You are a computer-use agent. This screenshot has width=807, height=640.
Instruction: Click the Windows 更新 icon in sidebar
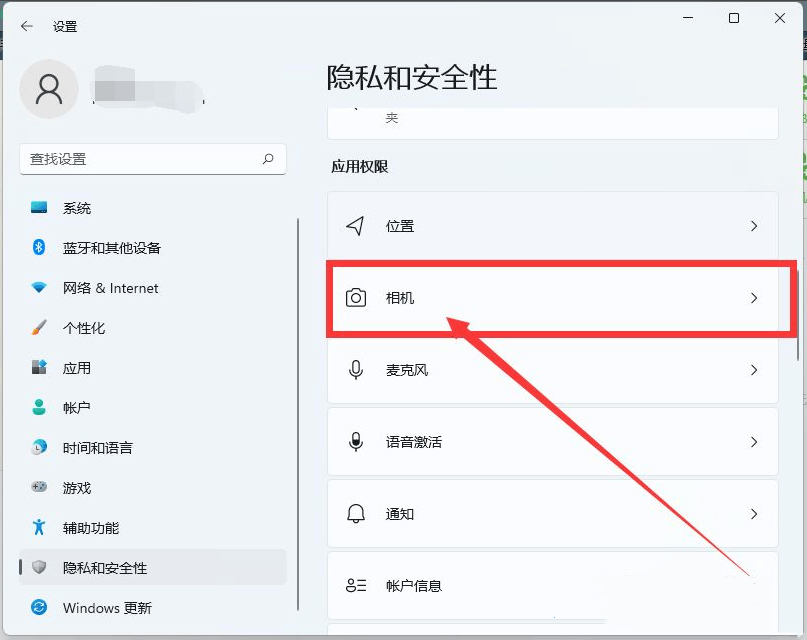coord(38,608)
